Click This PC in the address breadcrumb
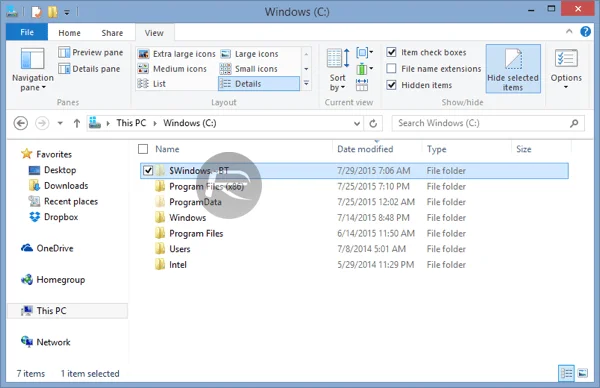Image resolution: width=600 pixels, height=388 pixels. [131, 123]
